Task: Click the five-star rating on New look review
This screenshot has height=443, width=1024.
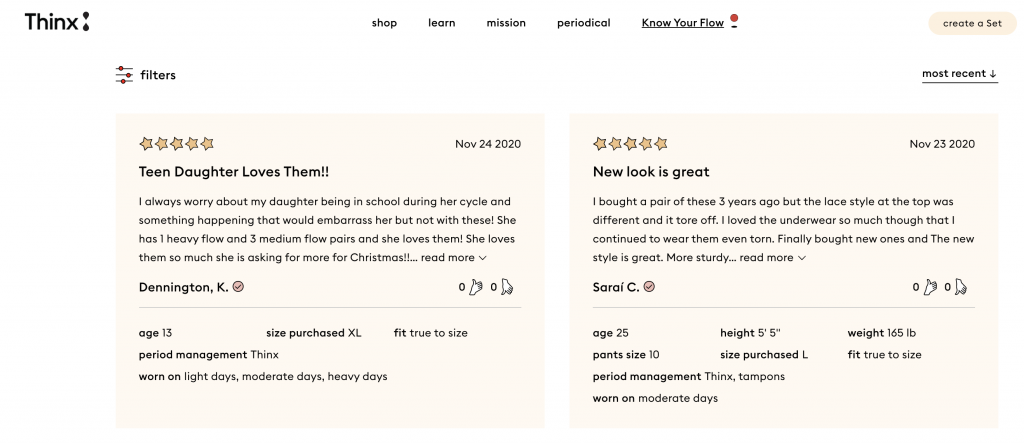Action: (x=630, y=144)
